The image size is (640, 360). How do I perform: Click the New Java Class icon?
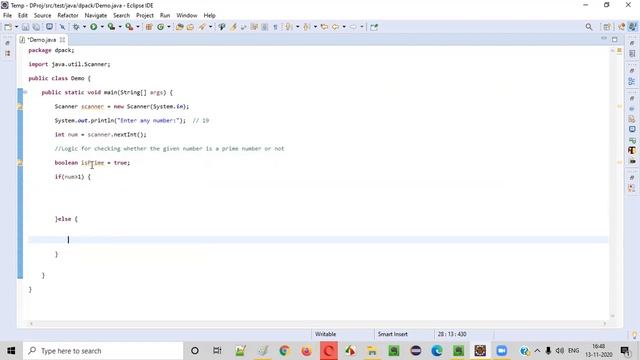[160, 27]
